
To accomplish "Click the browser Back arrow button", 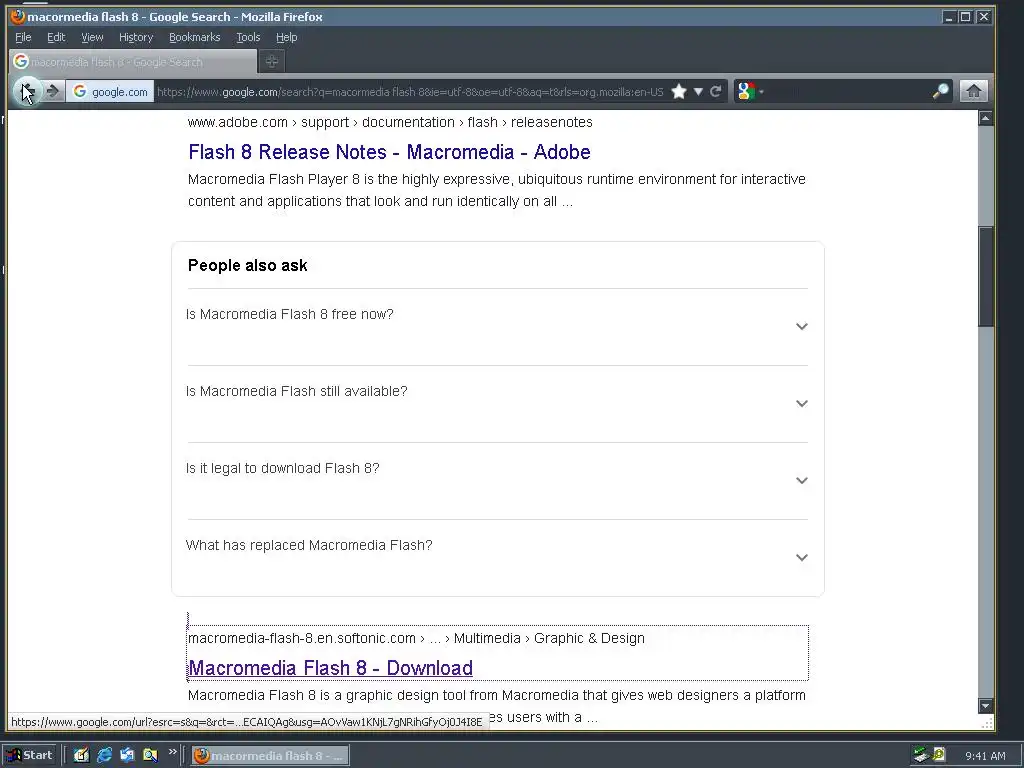I will pyautogui.click(x=27, y=91).
